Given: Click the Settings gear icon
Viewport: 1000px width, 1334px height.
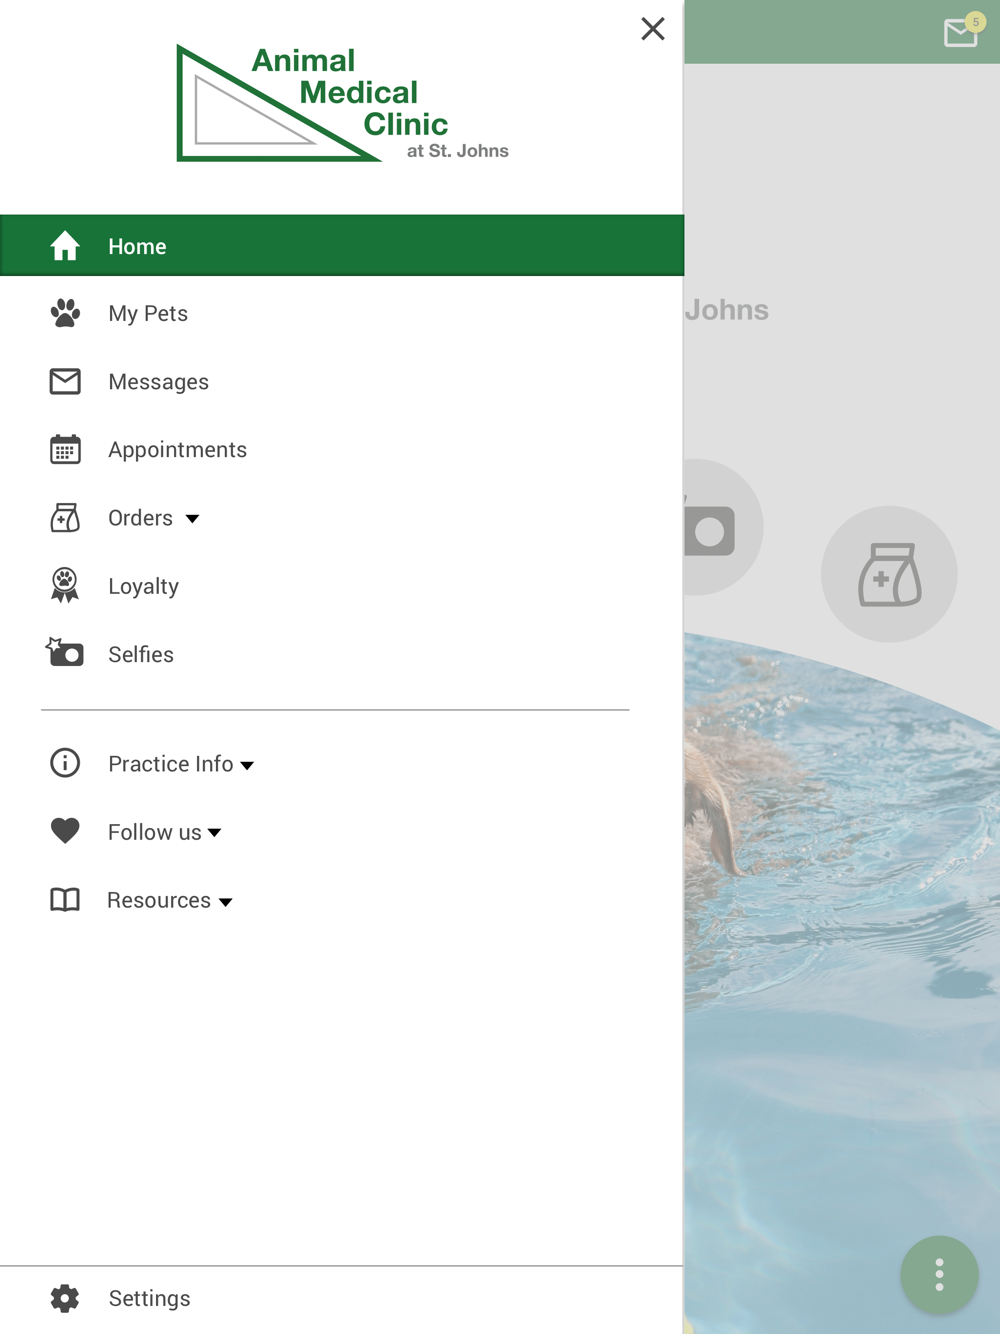Looking at the screenshot, I should coord(65,1298).
